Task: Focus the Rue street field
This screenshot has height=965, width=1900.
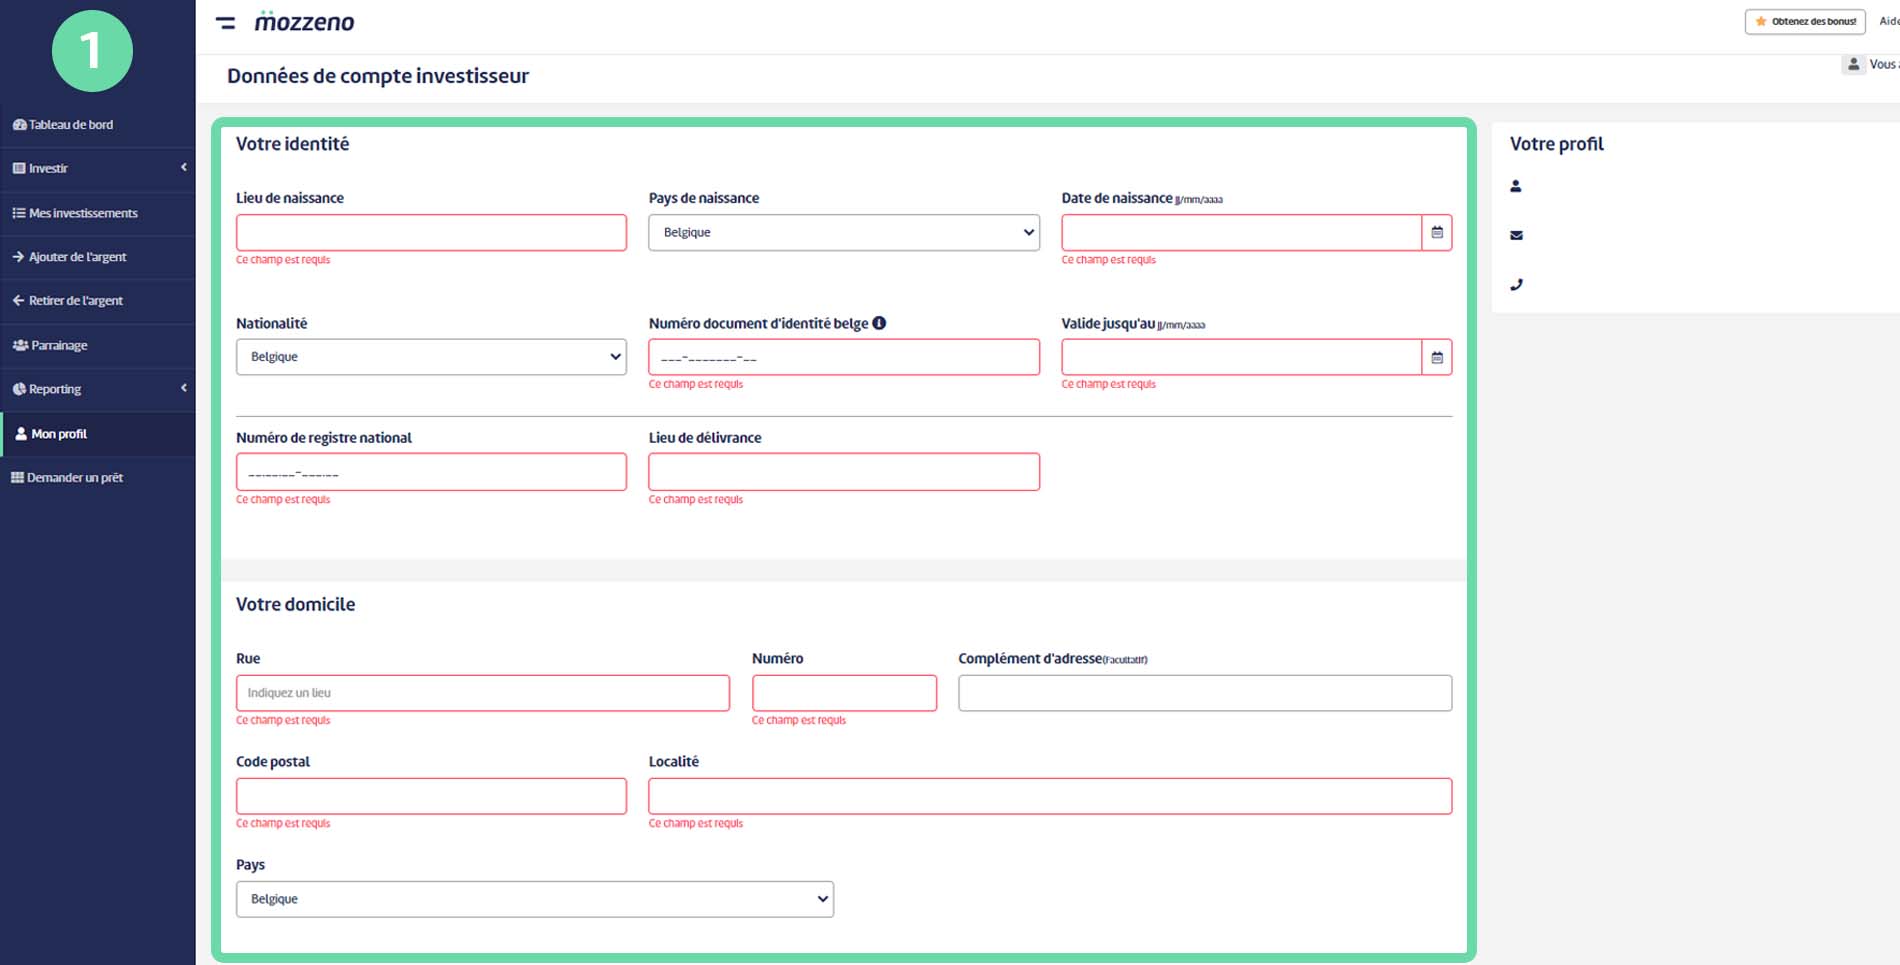Action: tap(483, 693)
